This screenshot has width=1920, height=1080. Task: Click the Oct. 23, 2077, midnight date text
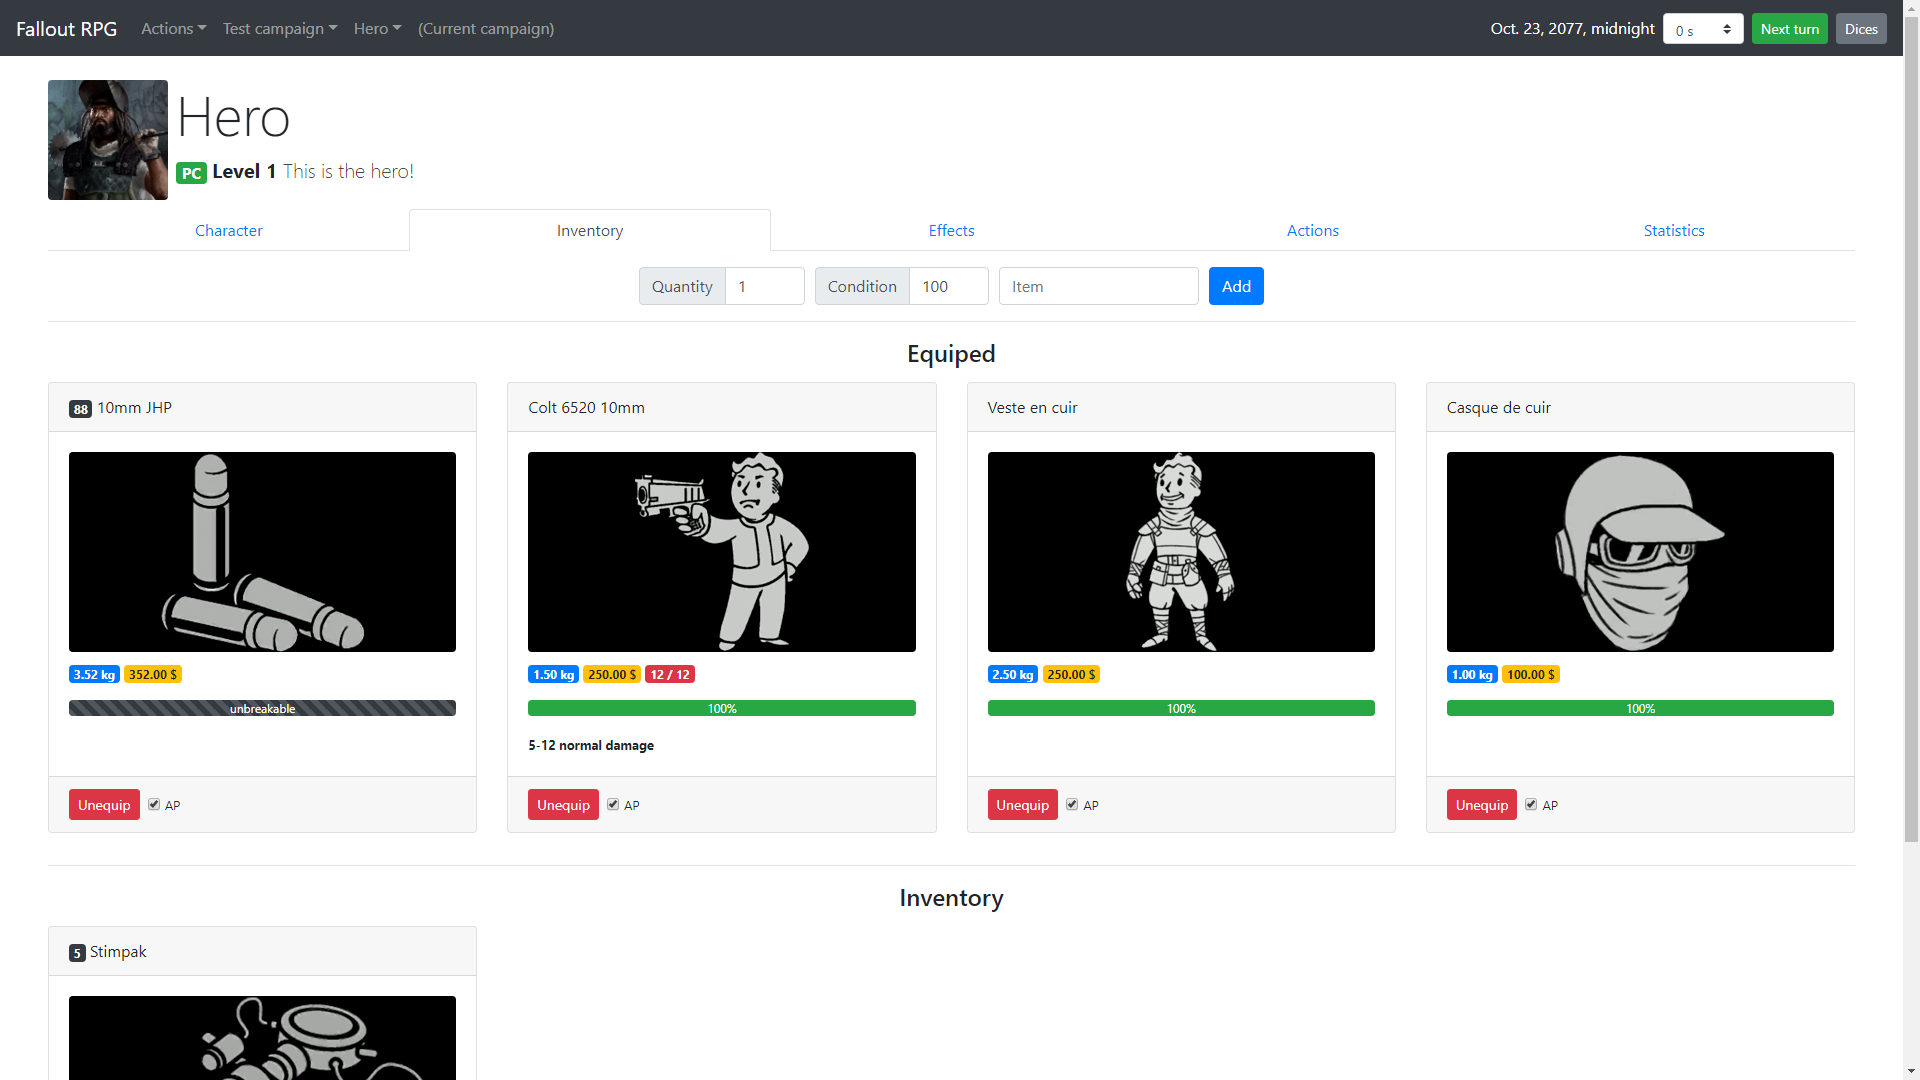point(1572,28)
